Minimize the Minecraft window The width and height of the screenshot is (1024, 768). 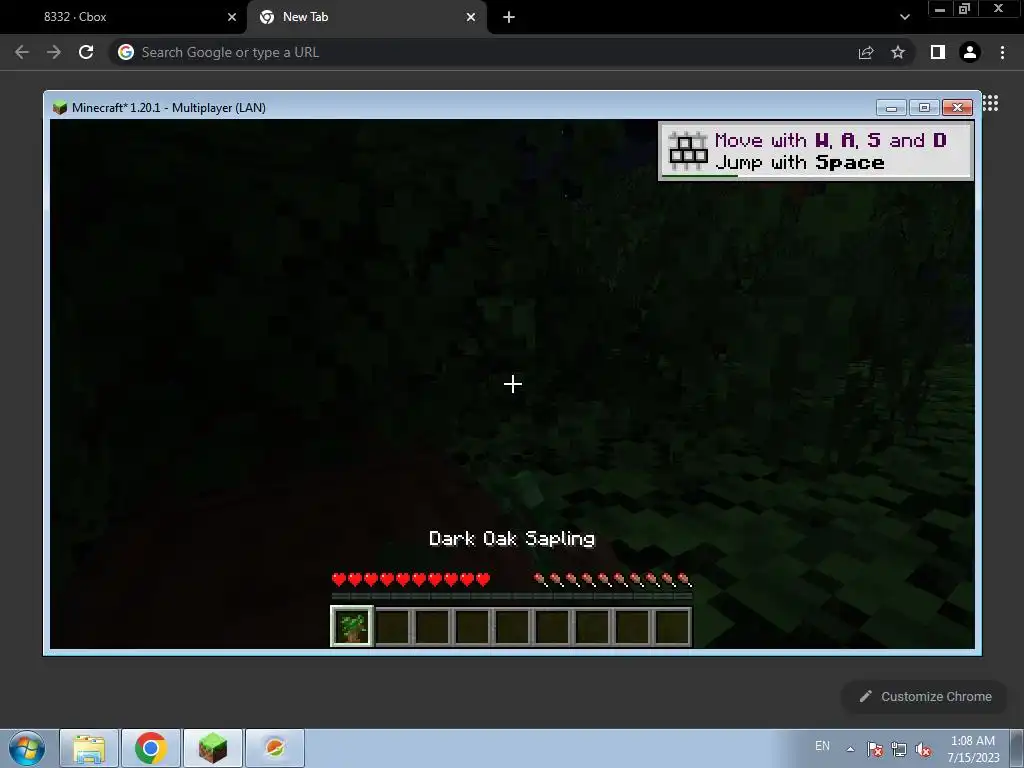click(891, 108)
